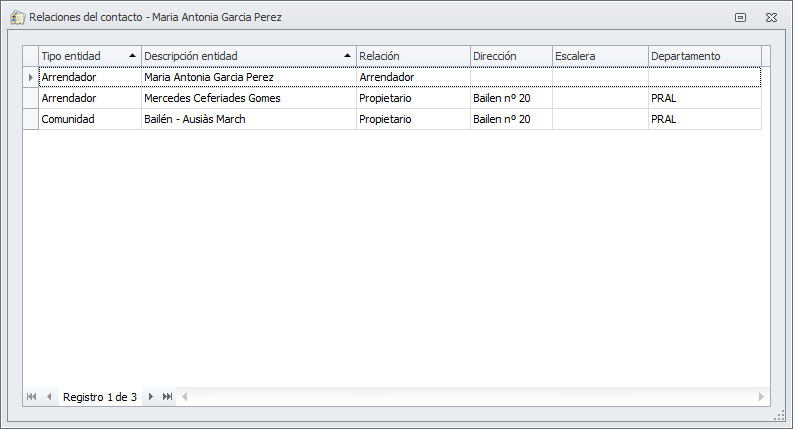Sort by Descripción entidad column header
Image resolution: width=793 pixels, height=429 pixels.
coord(247,56)
